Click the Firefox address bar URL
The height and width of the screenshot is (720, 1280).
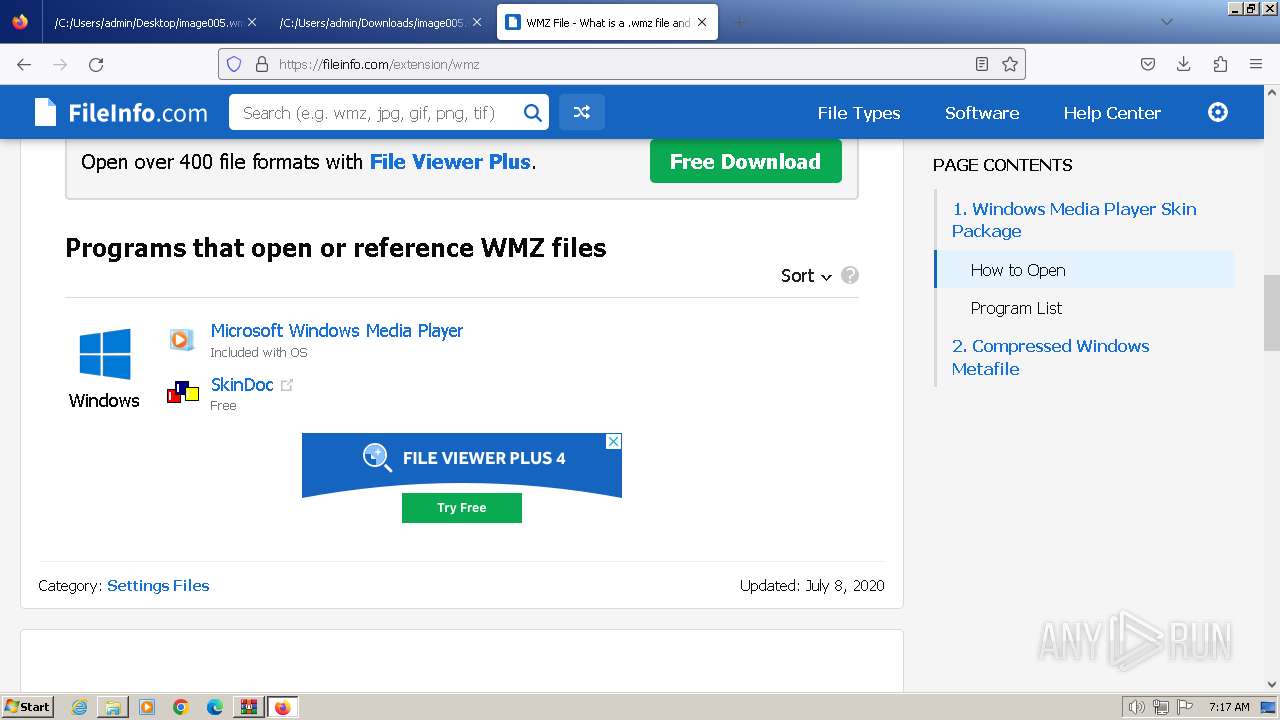[x=379, y=64]
